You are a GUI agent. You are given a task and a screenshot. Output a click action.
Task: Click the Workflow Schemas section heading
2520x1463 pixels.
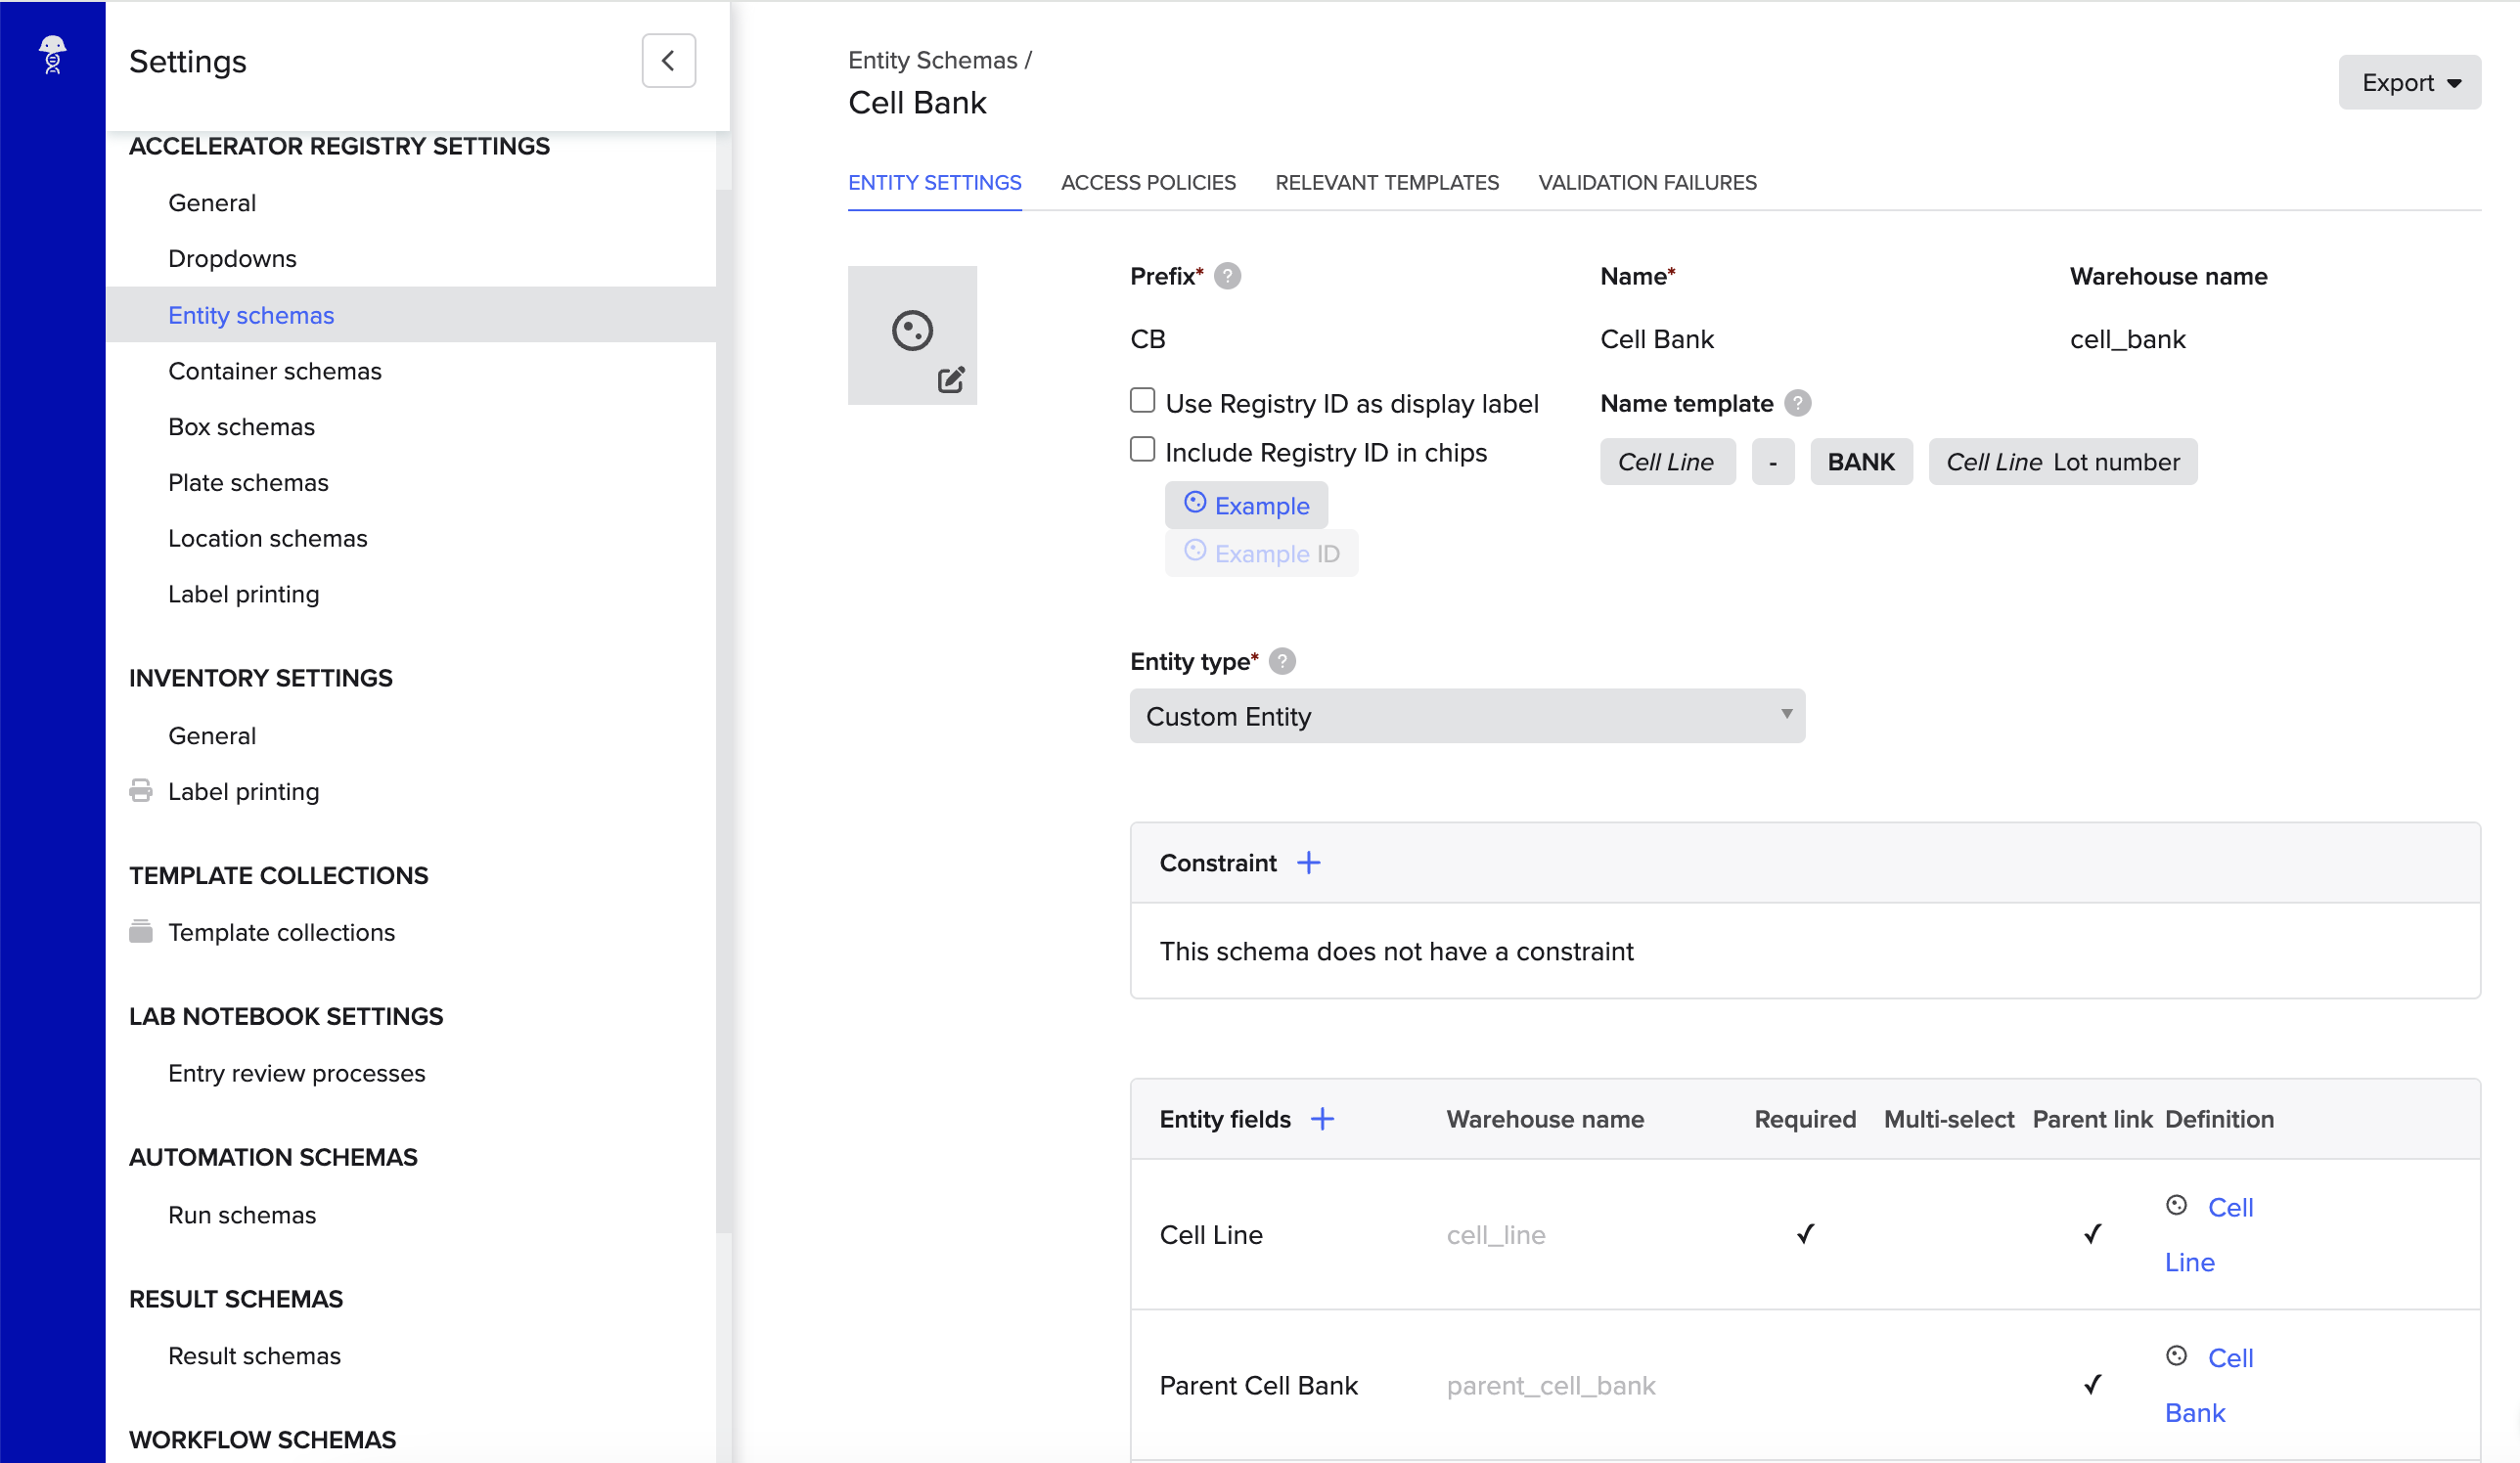(x=262, y=1440)
